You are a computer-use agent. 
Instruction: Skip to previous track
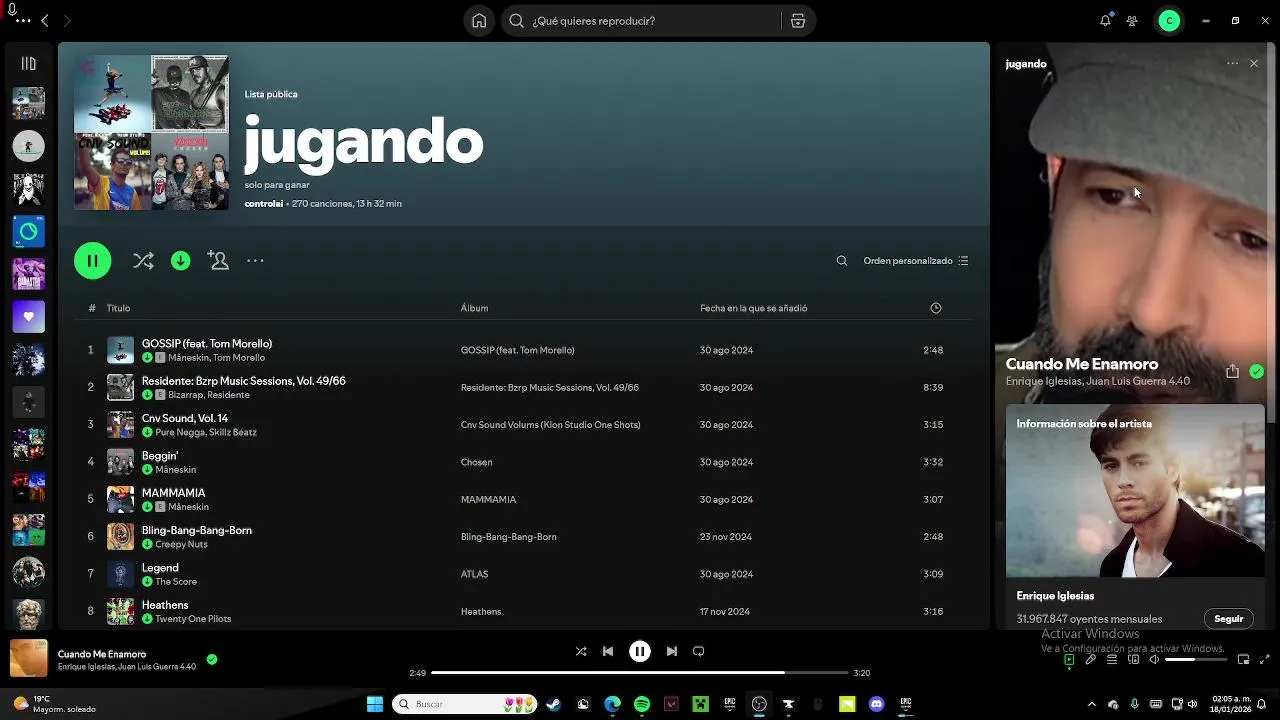pos(608,651)
